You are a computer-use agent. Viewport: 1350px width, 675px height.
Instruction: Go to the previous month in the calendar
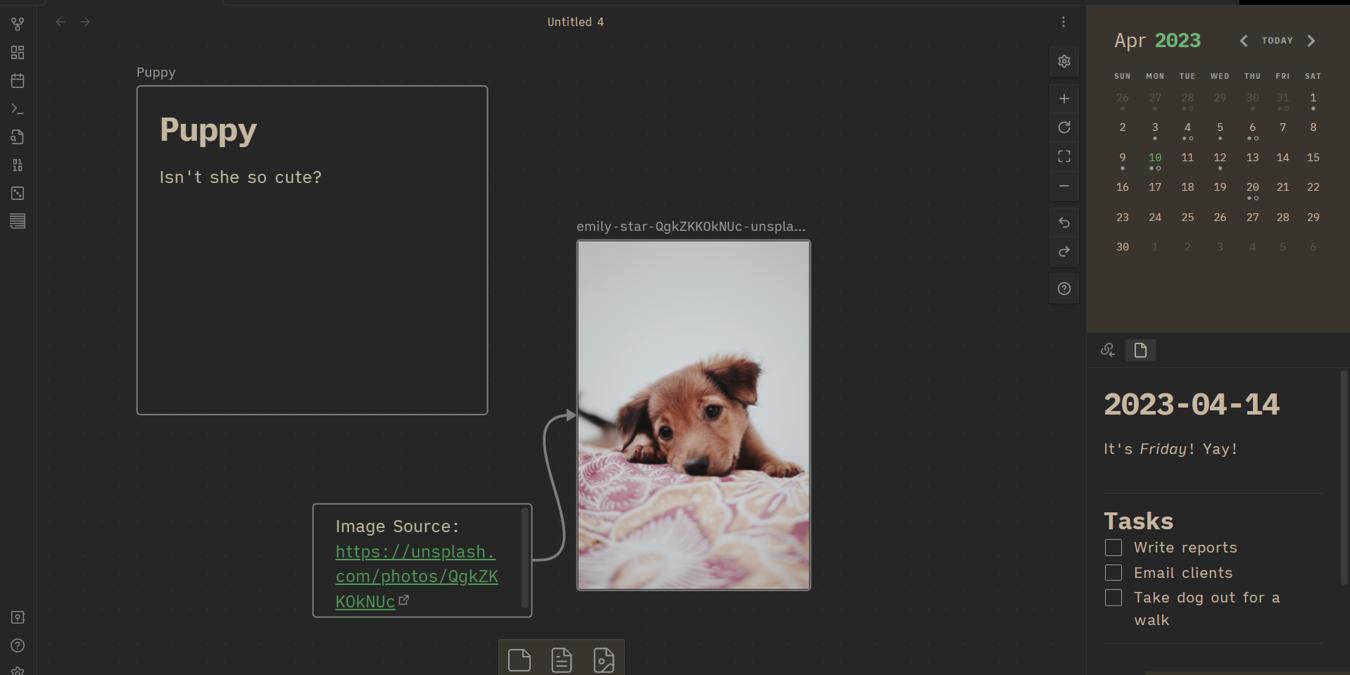tap(1243, 40)
